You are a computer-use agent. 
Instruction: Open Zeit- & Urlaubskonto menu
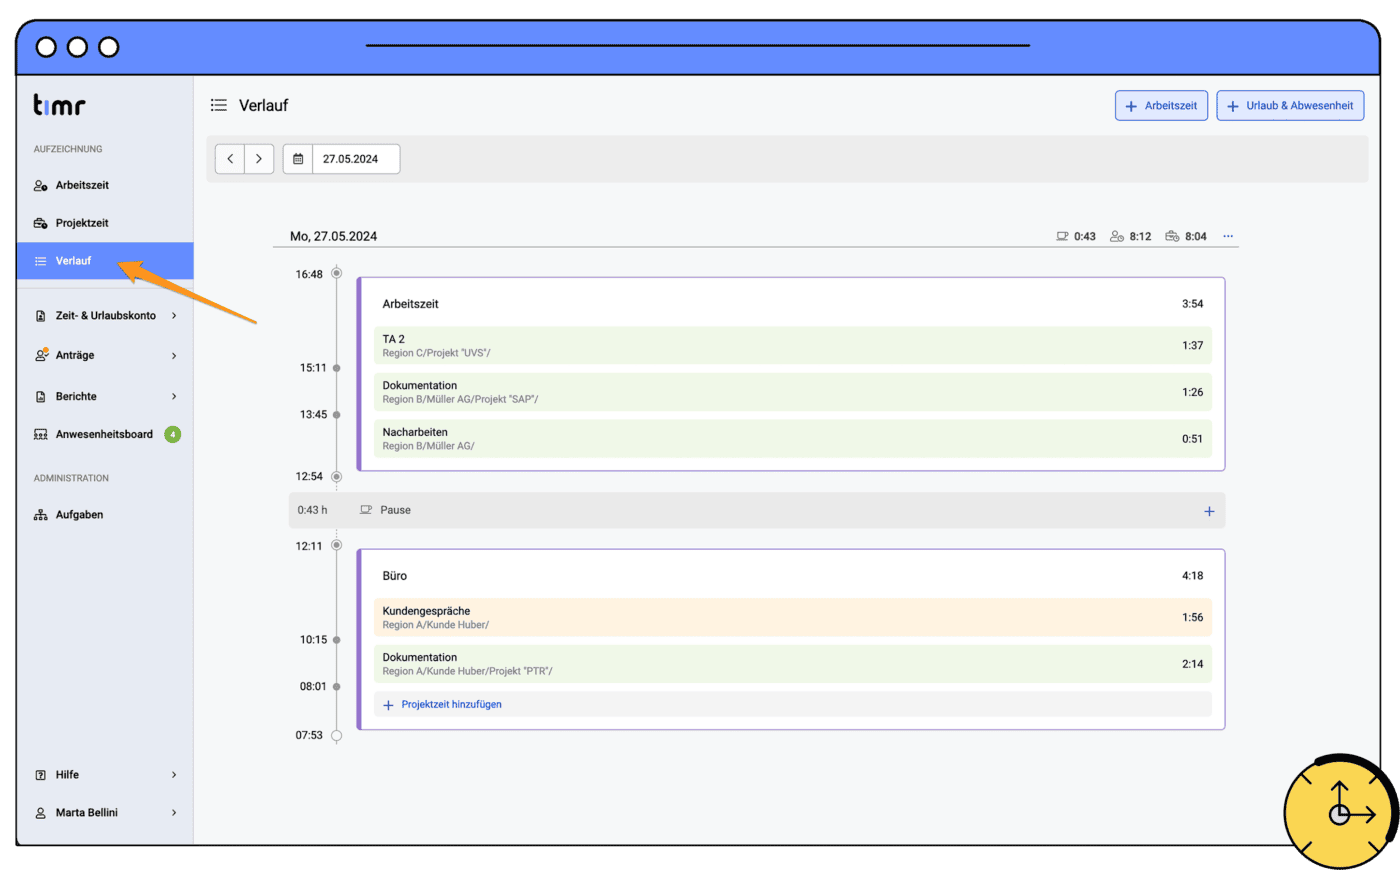point(106,316)
